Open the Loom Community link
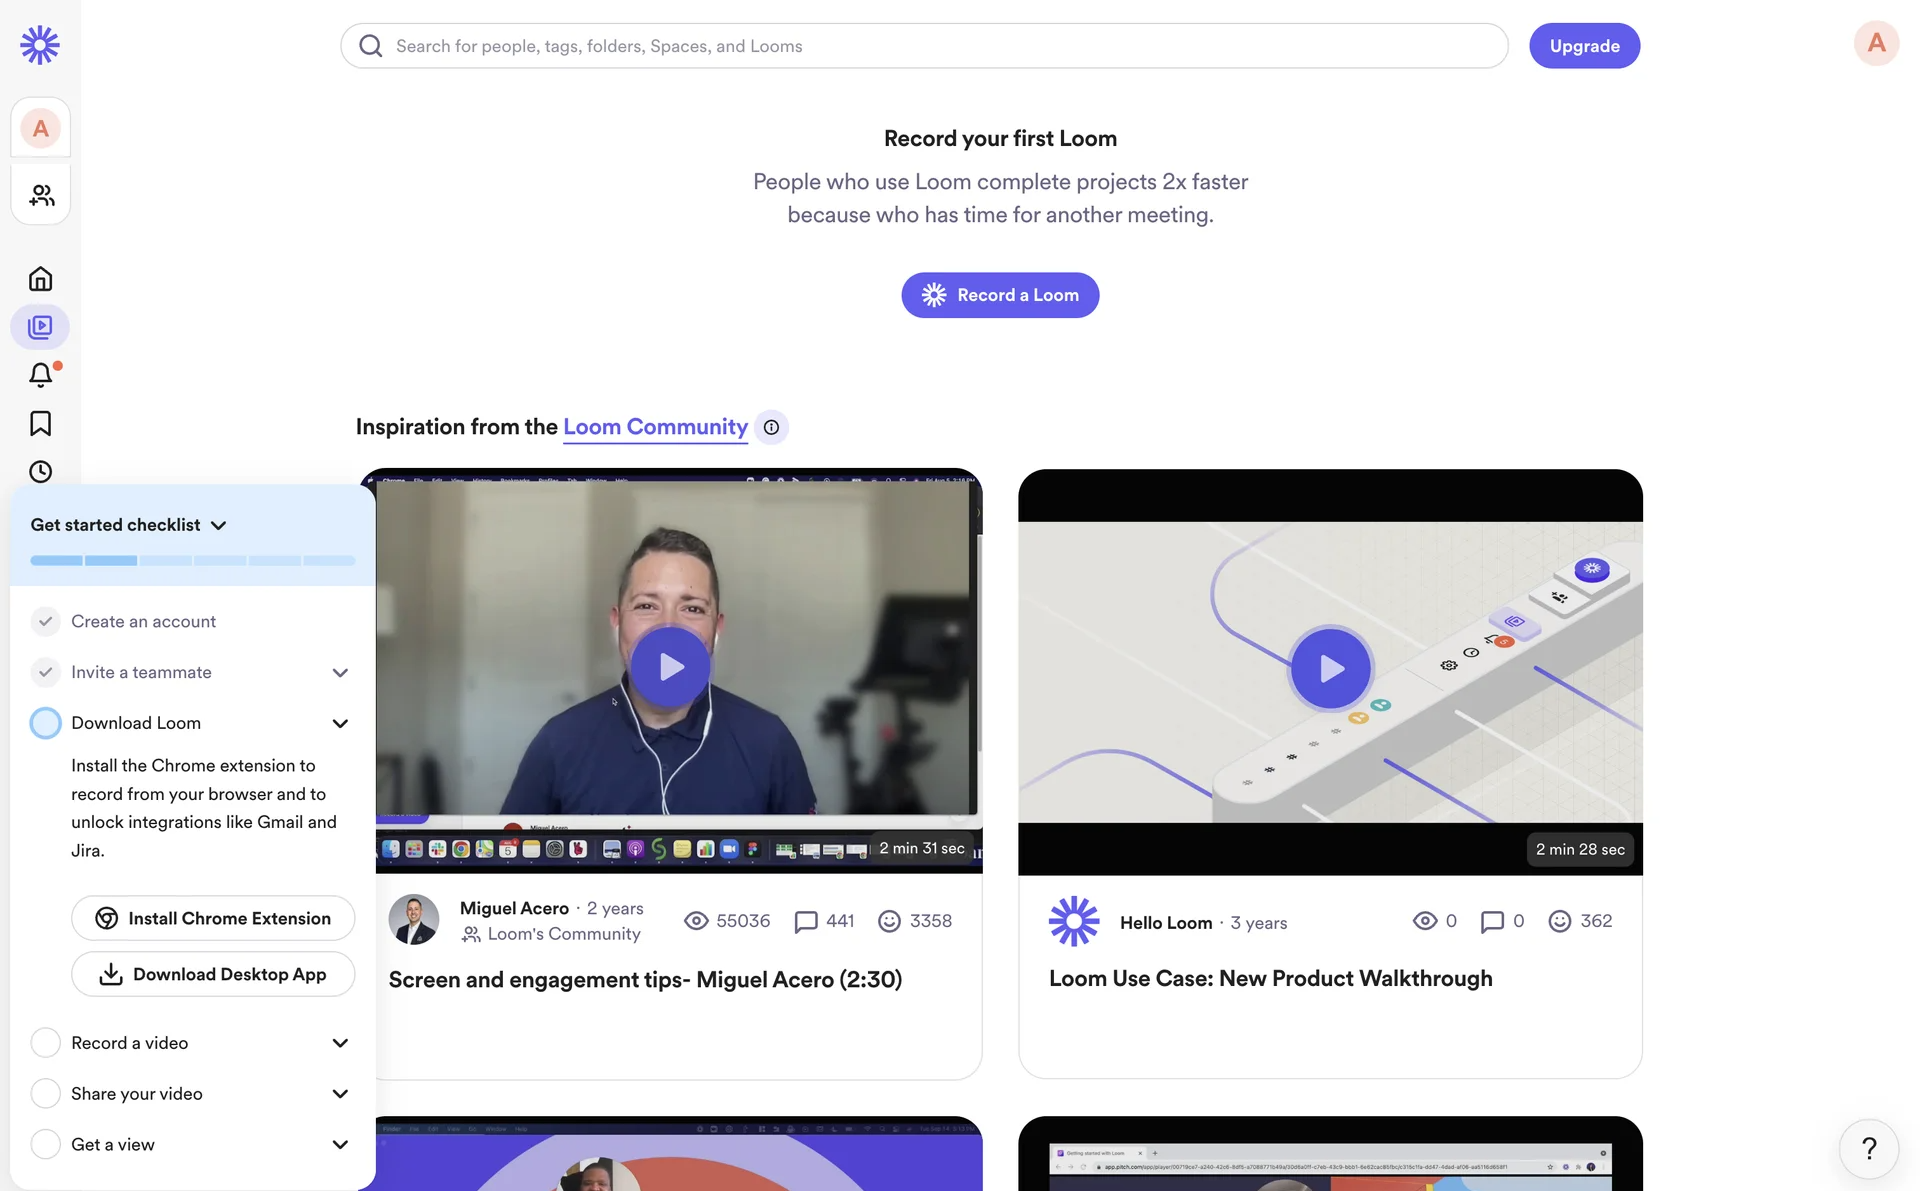The width and height of the screenshot is (1920, 1191). (655, 427)
